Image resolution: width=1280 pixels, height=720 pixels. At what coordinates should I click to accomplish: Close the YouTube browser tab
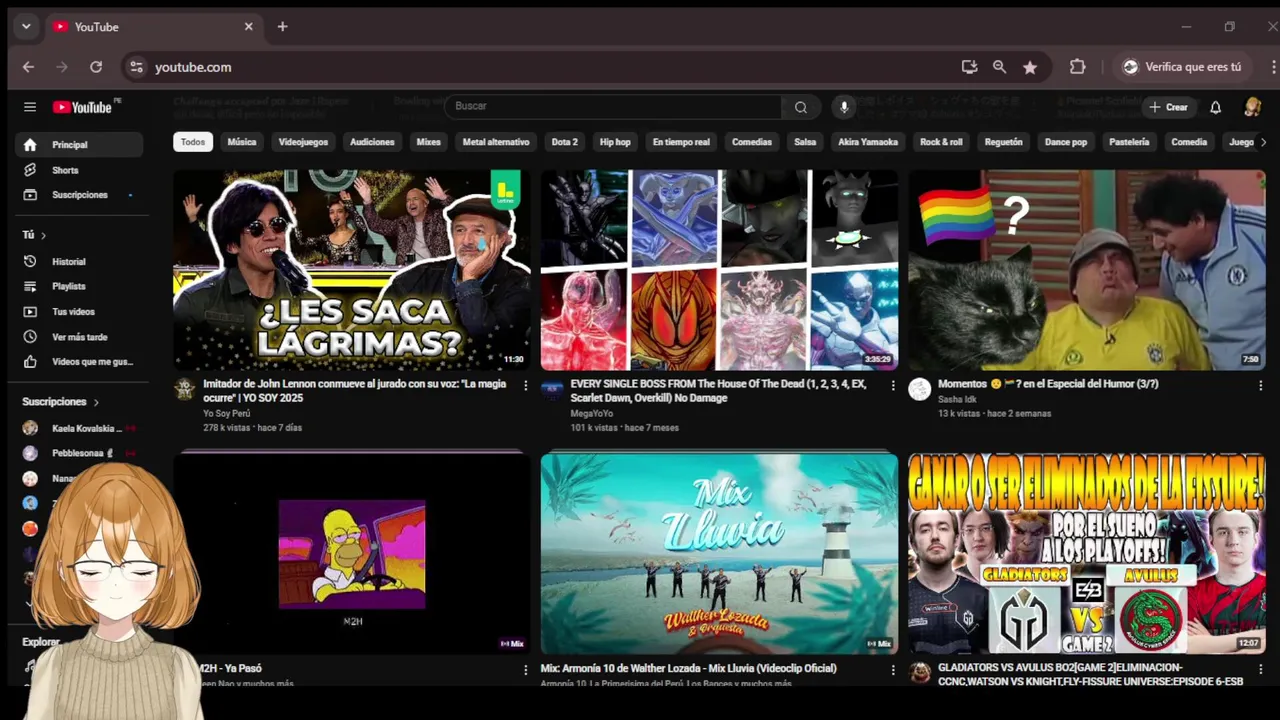pos(249,27)
